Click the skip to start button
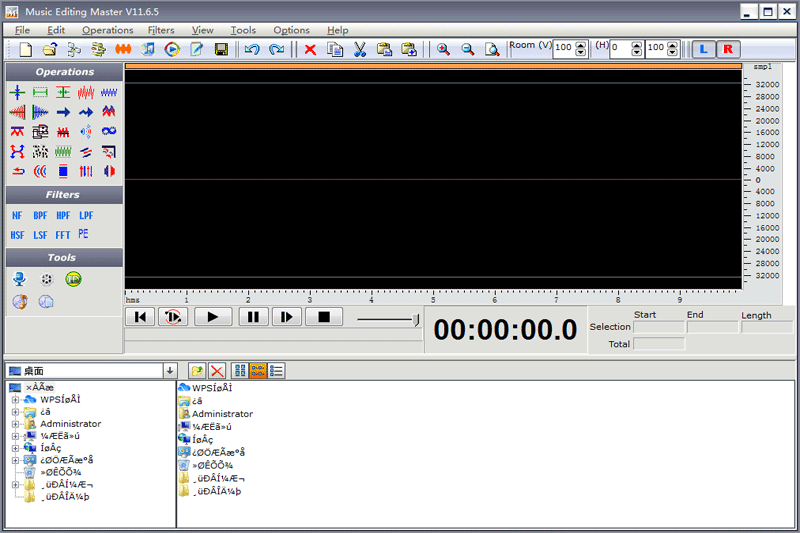Viewport: 800px width, 533px height. 140,317
